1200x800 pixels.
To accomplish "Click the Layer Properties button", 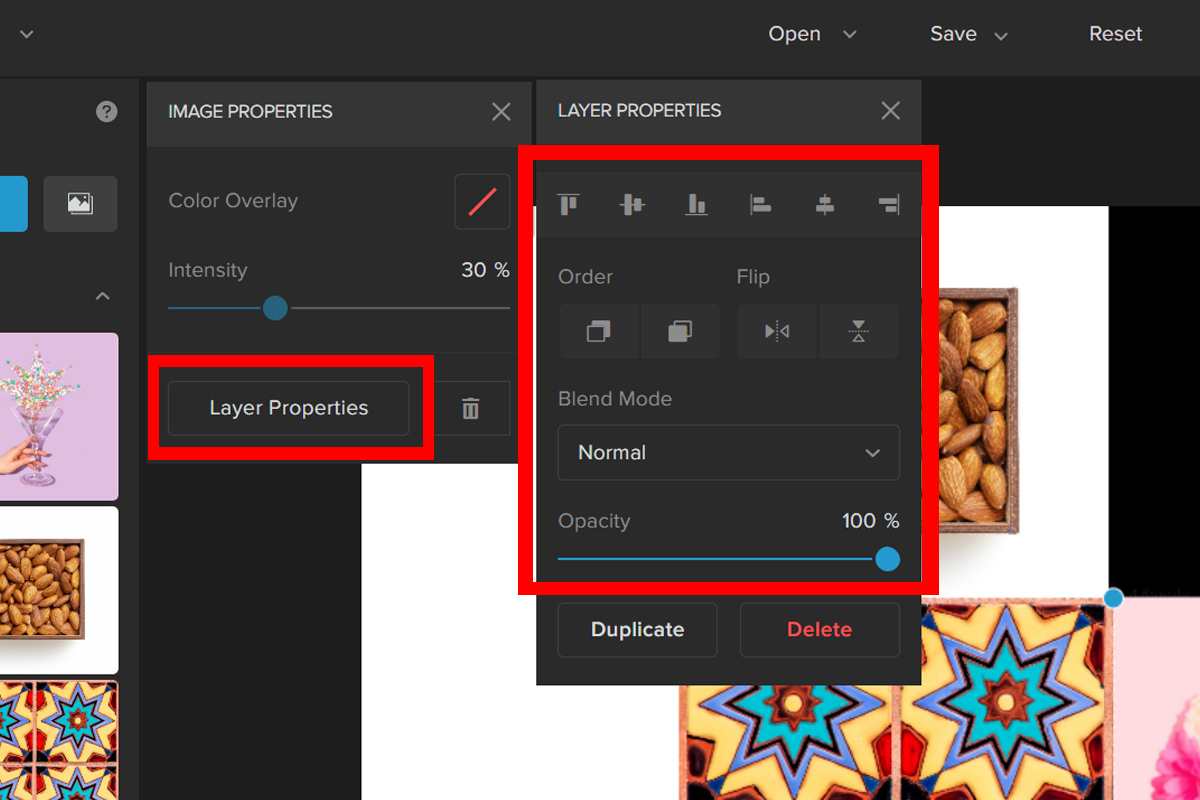I will pyautogui.click(x=289, y=408).
